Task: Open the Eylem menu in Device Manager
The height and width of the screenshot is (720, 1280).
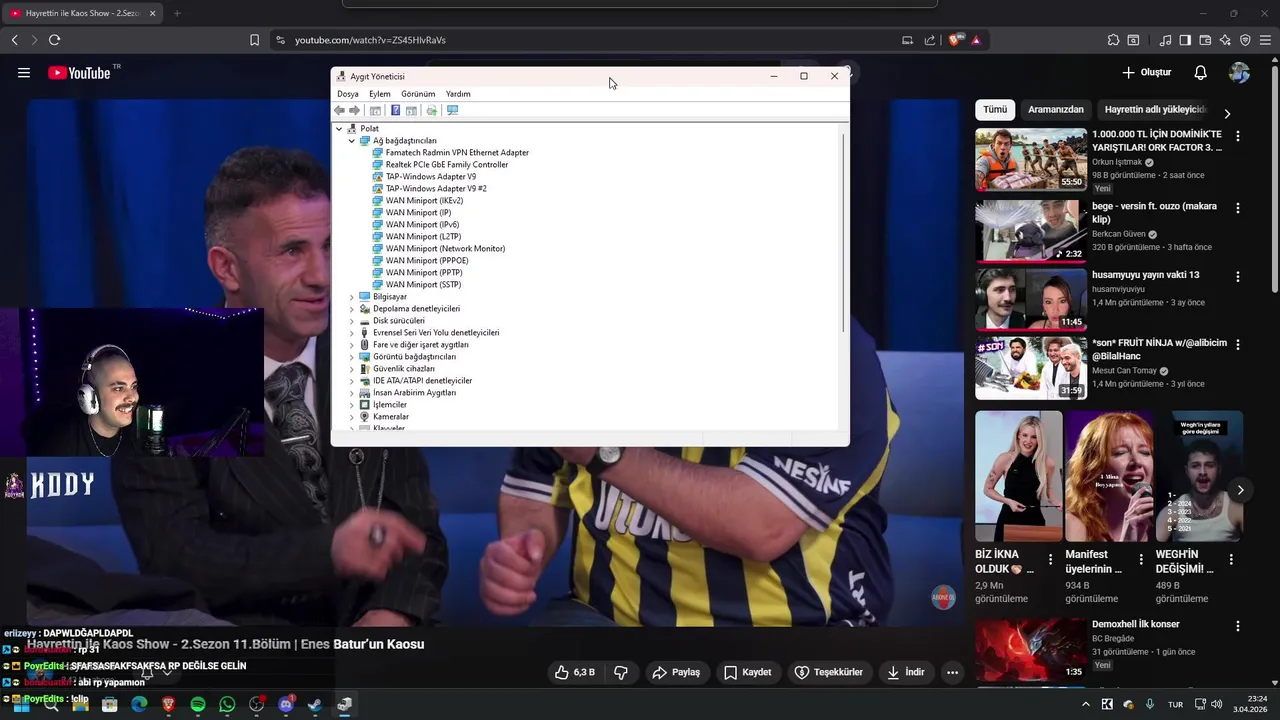Action: pyautogui.click(x=380, y=94)
